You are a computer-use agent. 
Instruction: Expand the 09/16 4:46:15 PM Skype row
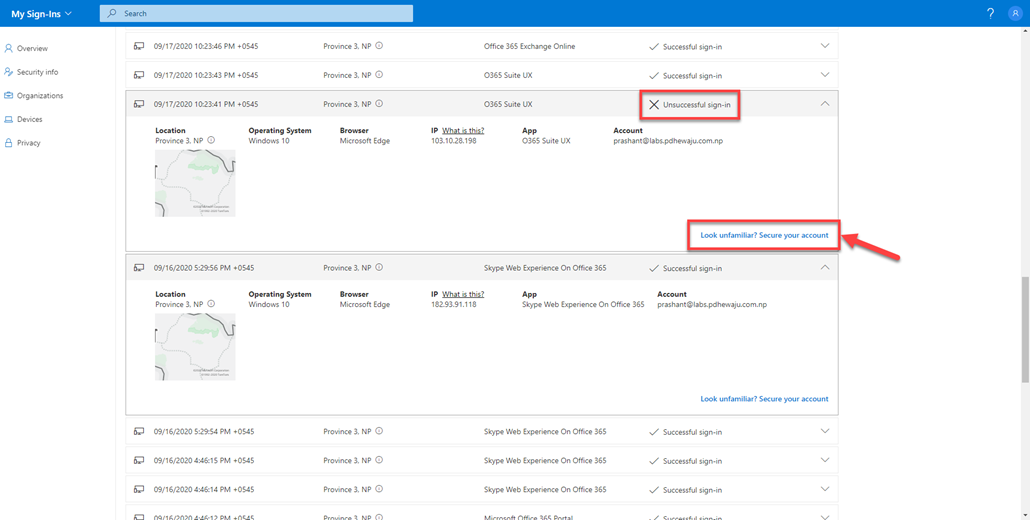(826, 460)
